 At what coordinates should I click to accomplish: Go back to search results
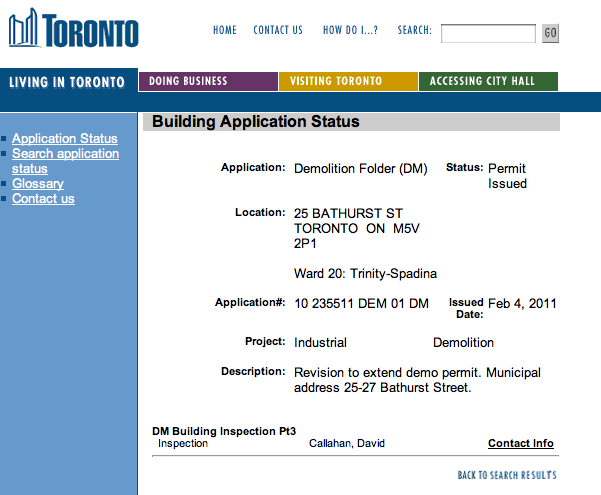507,475
